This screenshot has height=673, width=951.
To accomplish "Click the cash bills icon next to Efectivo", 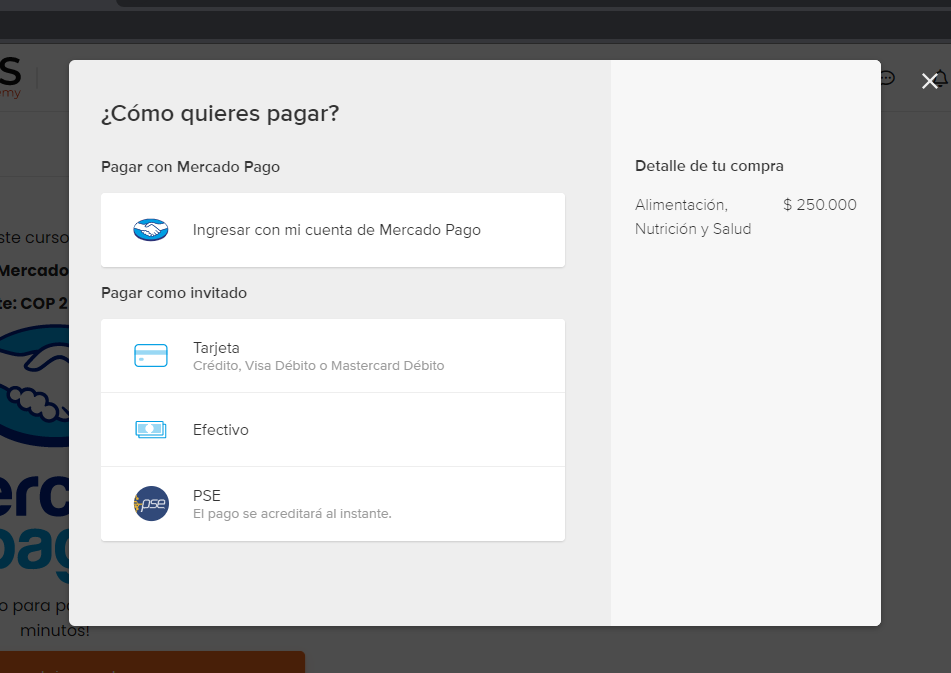I will 150,430.
